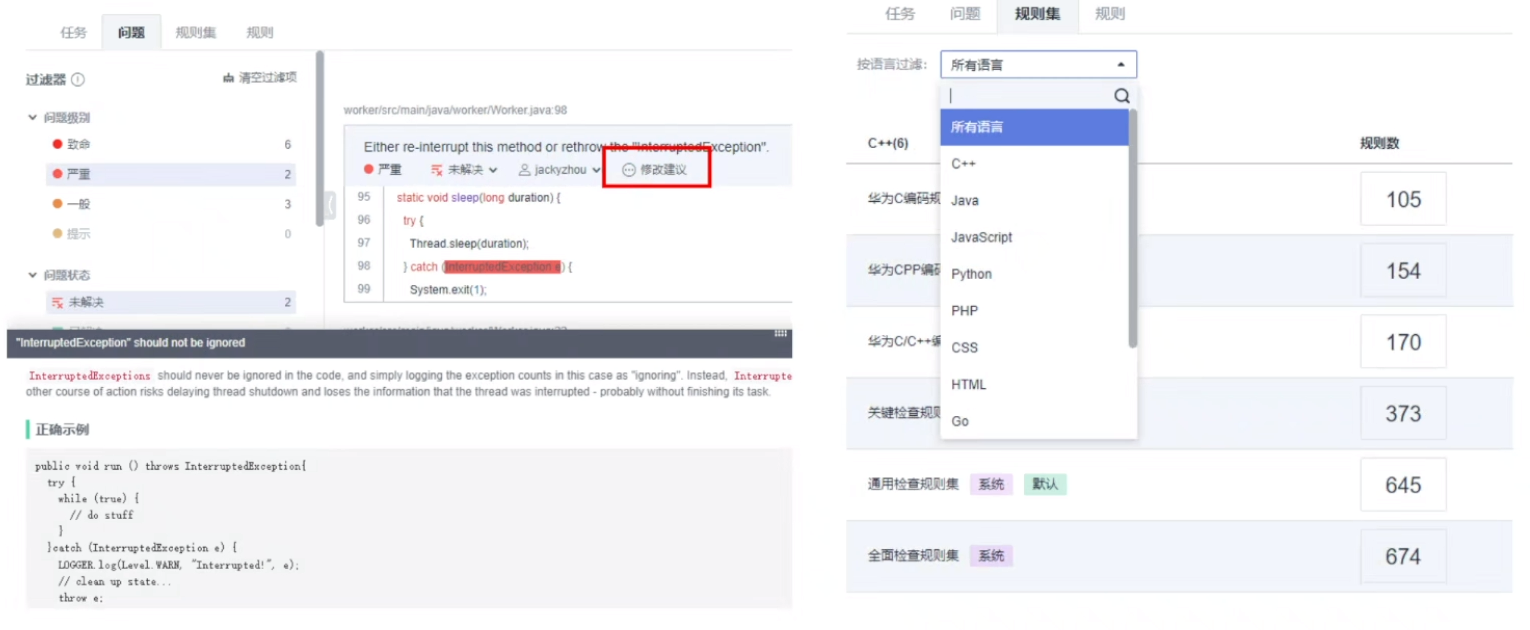Click the 修改建议 ellipsis bubble icon
Image resolution: width=1530 pixels, height=630 pixels.
tap(629, 170)
